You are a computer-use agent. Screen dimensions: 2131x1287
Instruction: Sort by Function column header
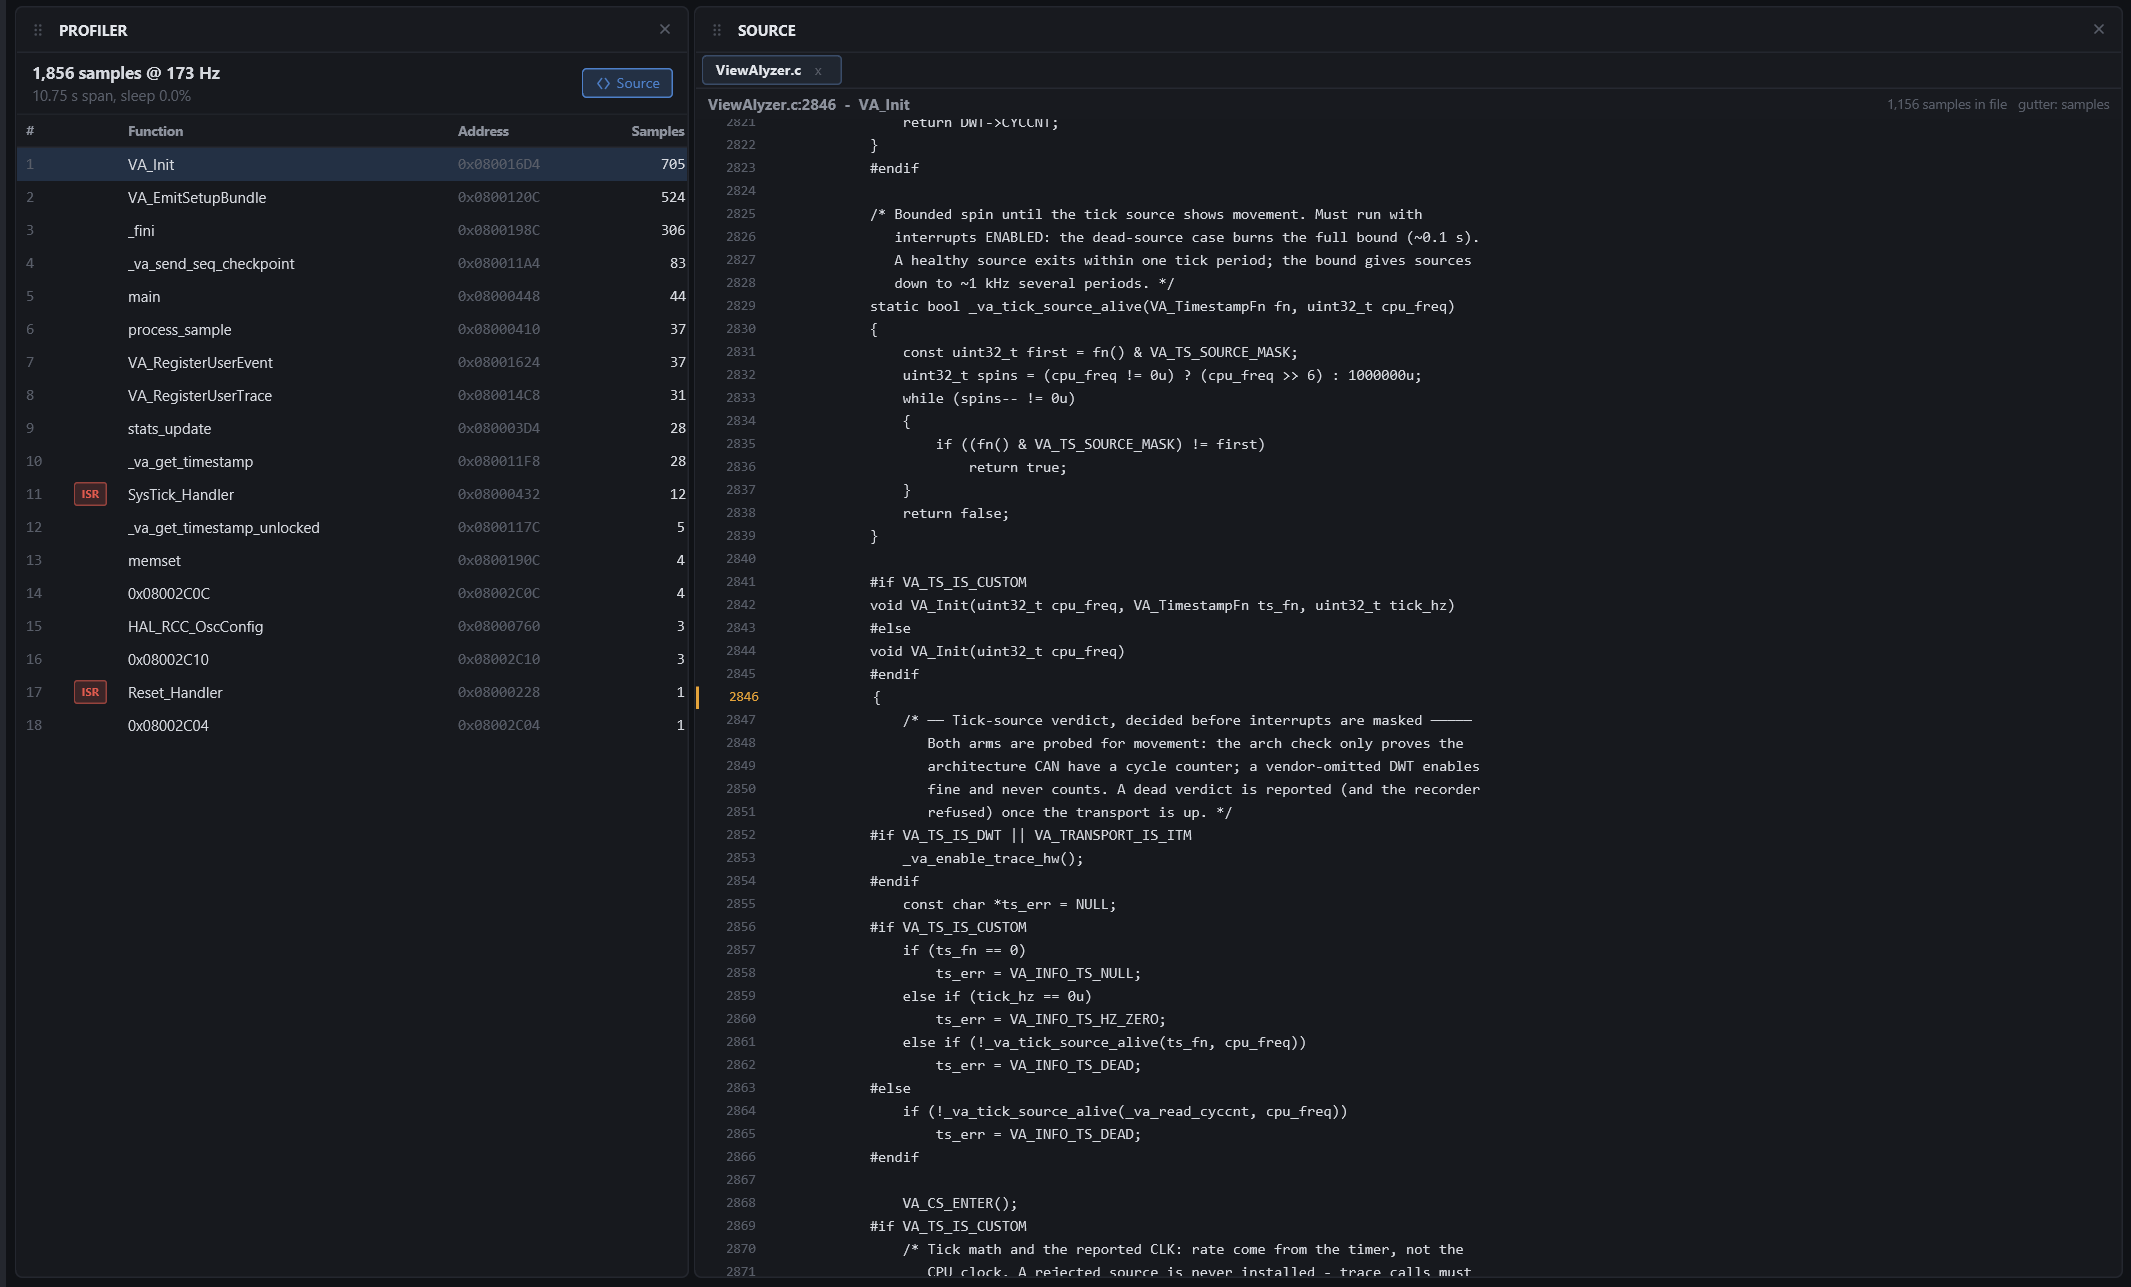(155, 131)
